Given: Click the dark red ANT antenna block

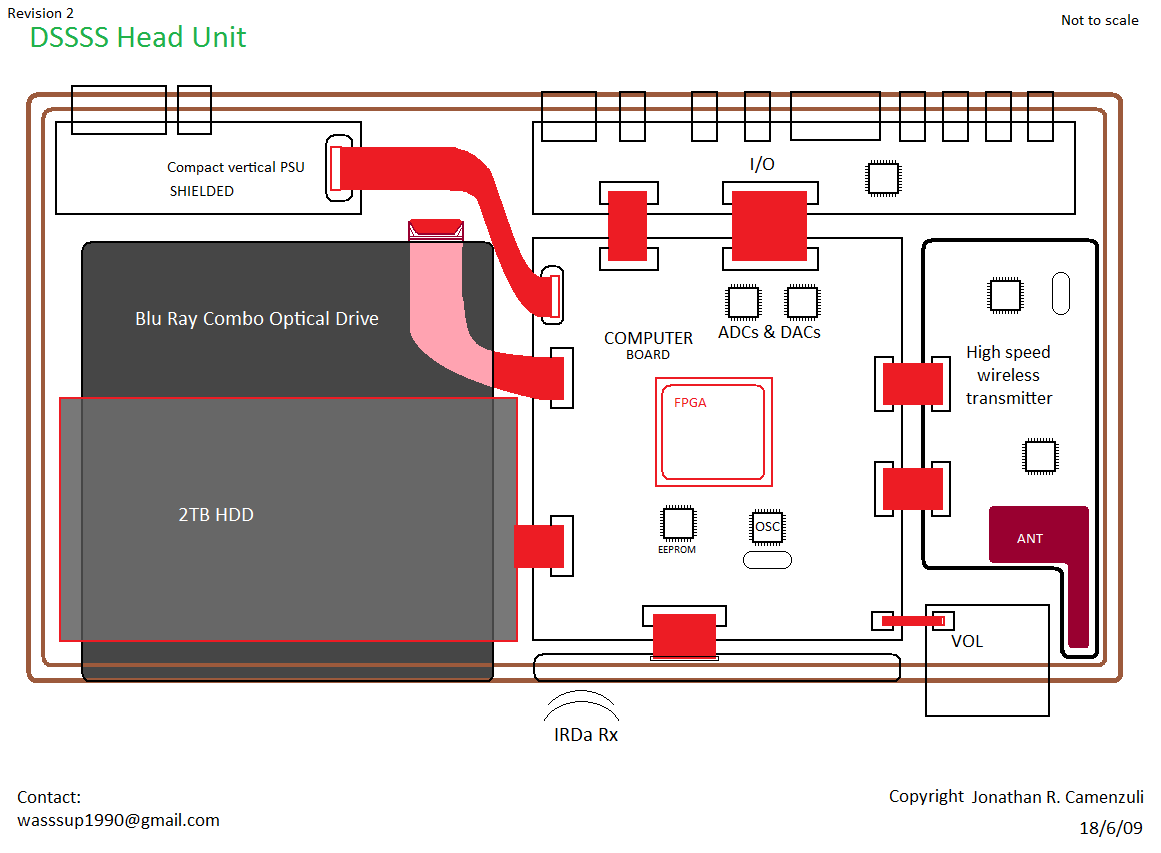Looking at the screenshot, I should [1038, 537].
